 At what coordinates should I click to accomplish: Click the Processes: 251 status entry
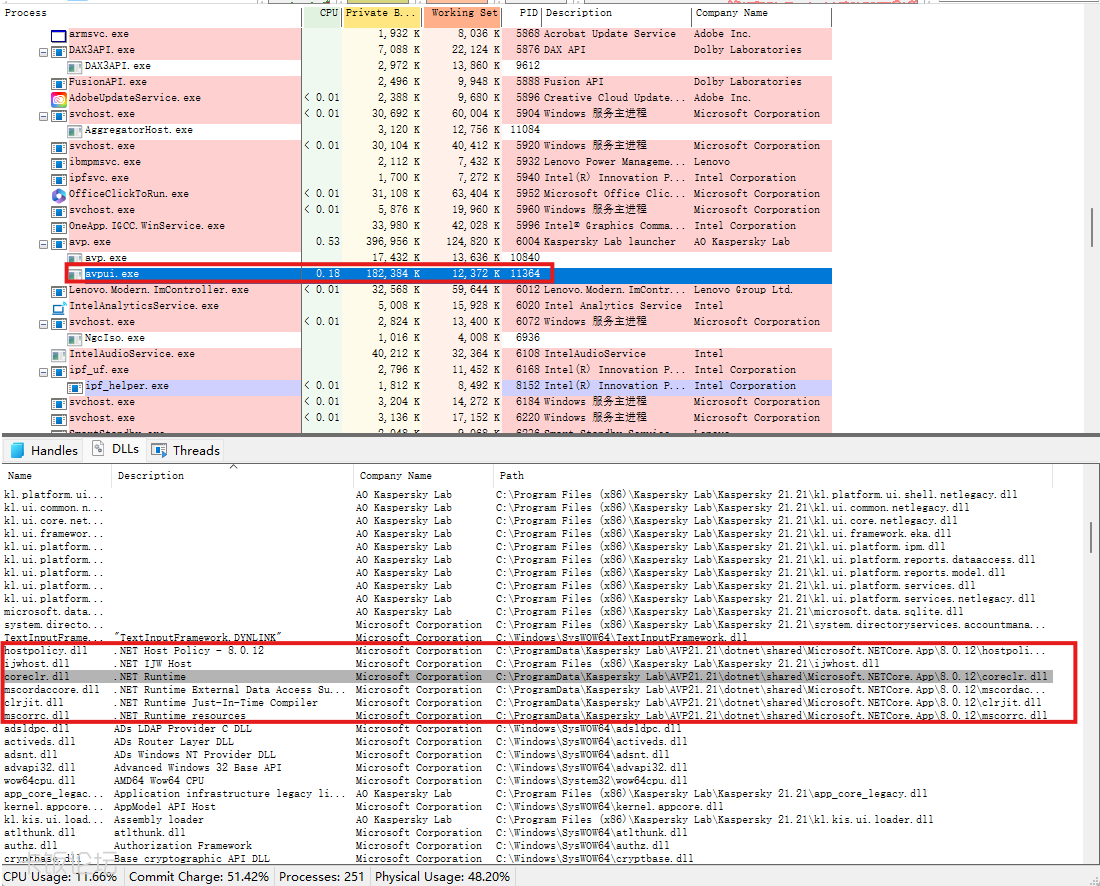(322, 877)
